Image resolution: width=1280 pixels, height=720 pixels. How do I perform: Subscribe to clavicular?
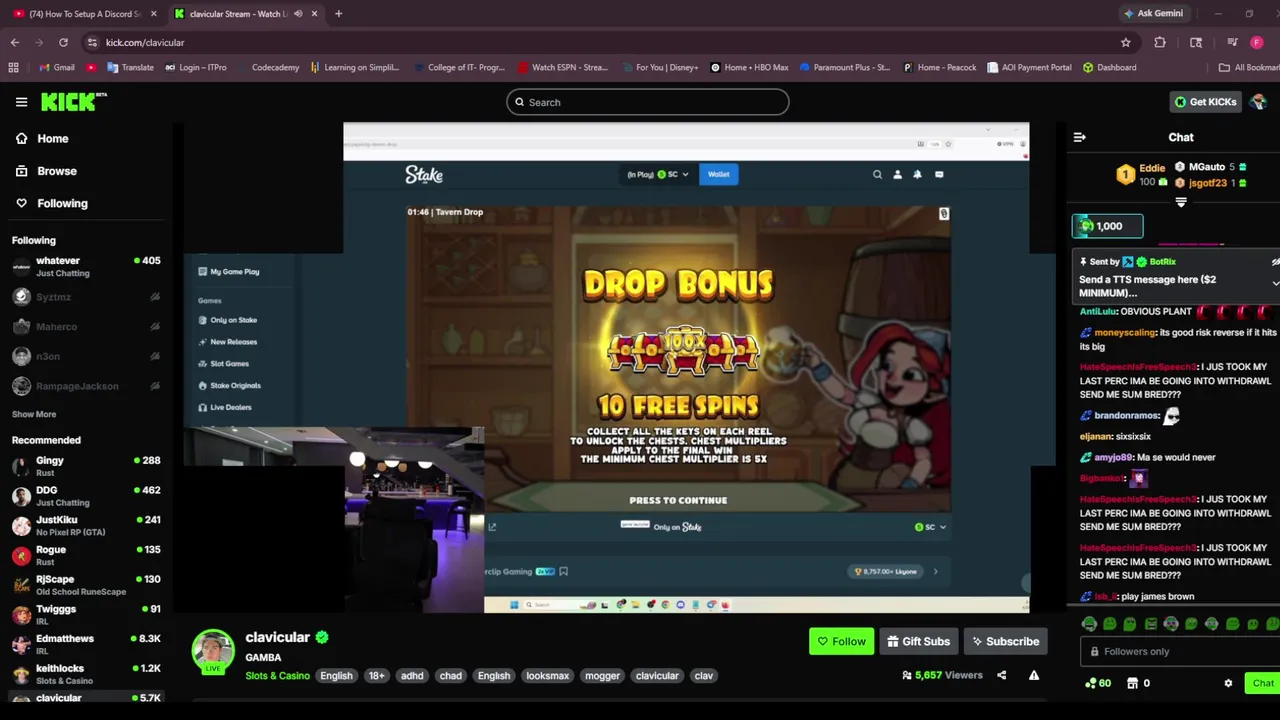[1005, 641]
